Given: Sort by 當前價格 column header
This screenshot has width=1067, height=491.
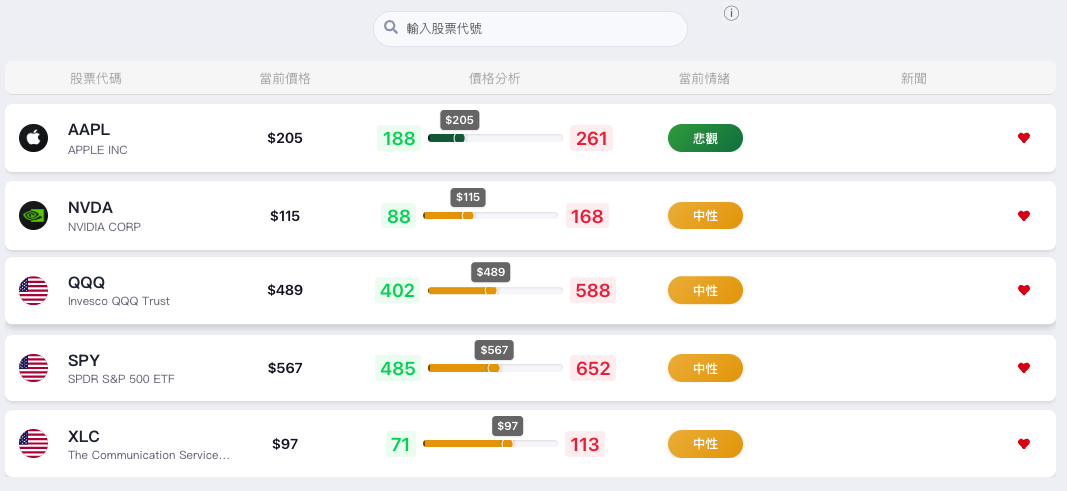Looking at the screenshot, I should coord(285,79).
